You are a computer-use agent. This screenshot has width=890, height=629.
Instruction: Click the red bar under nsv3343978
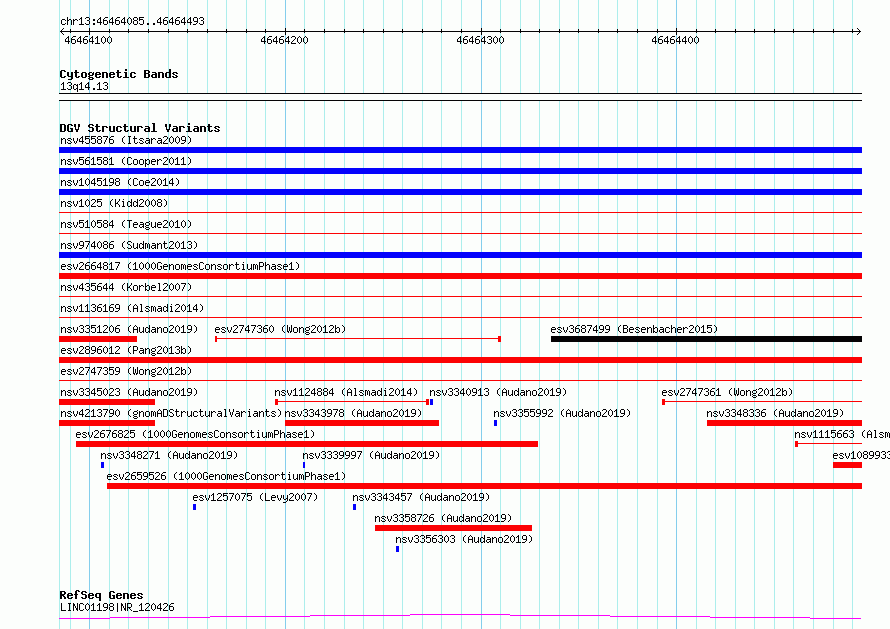[x=362, y=423]
